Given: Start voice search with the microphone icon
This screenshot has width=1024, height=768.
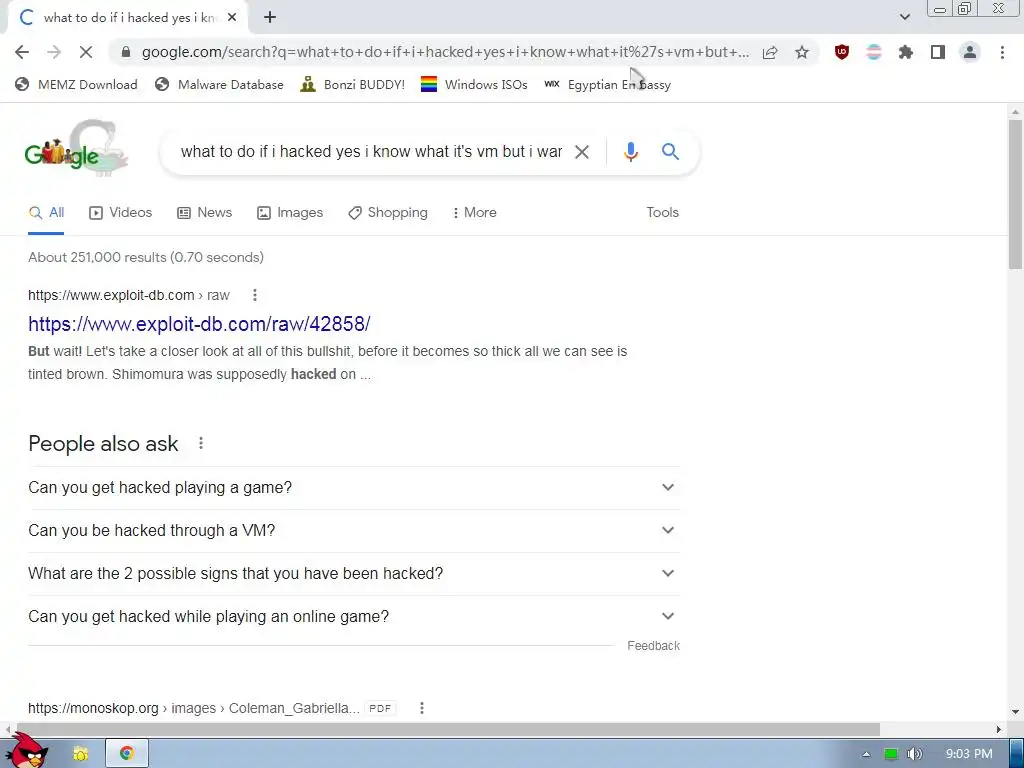Looking at the screenshot, I should point(631,152).
